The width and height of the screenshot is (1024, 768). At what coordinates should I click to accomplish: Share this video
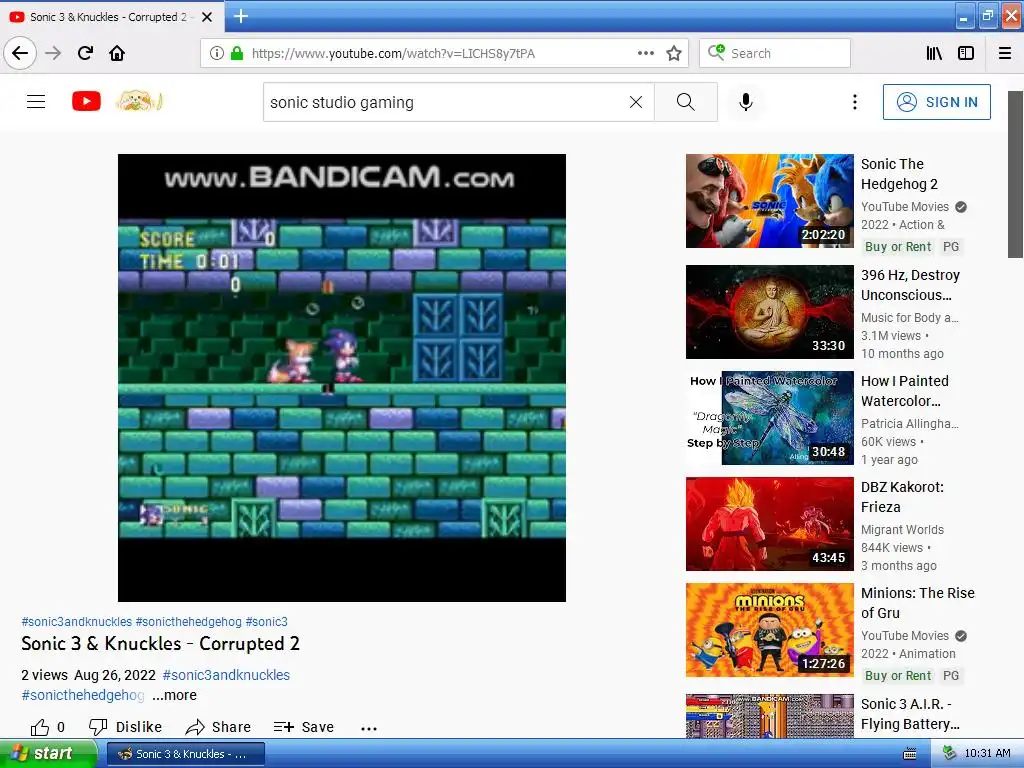pyautogui.click(x=218, y=727)
